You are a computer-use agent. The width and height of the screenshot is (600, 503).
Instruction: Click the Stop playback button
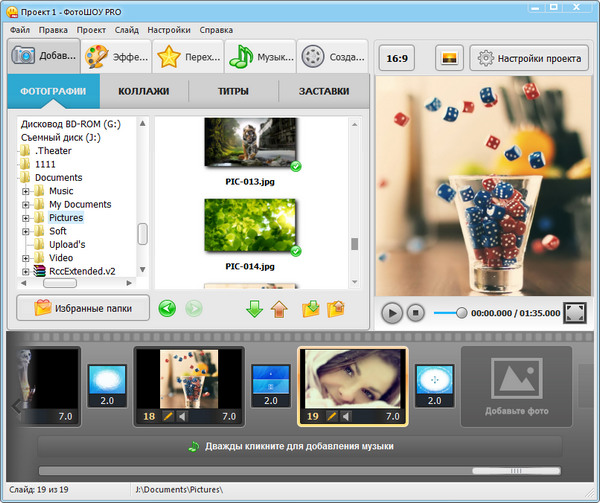(416, 313)
